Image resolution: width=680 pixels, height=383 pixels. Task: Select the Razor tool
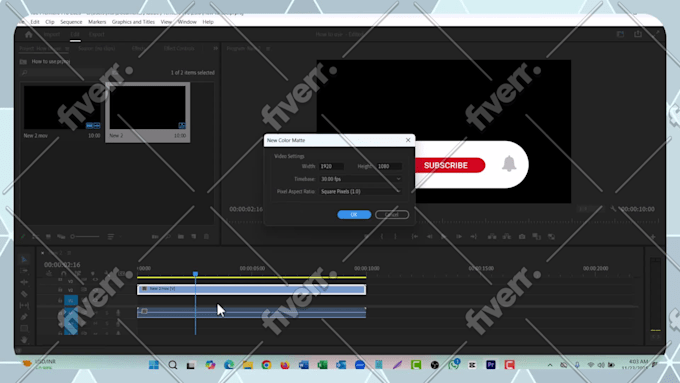[24, 294]
